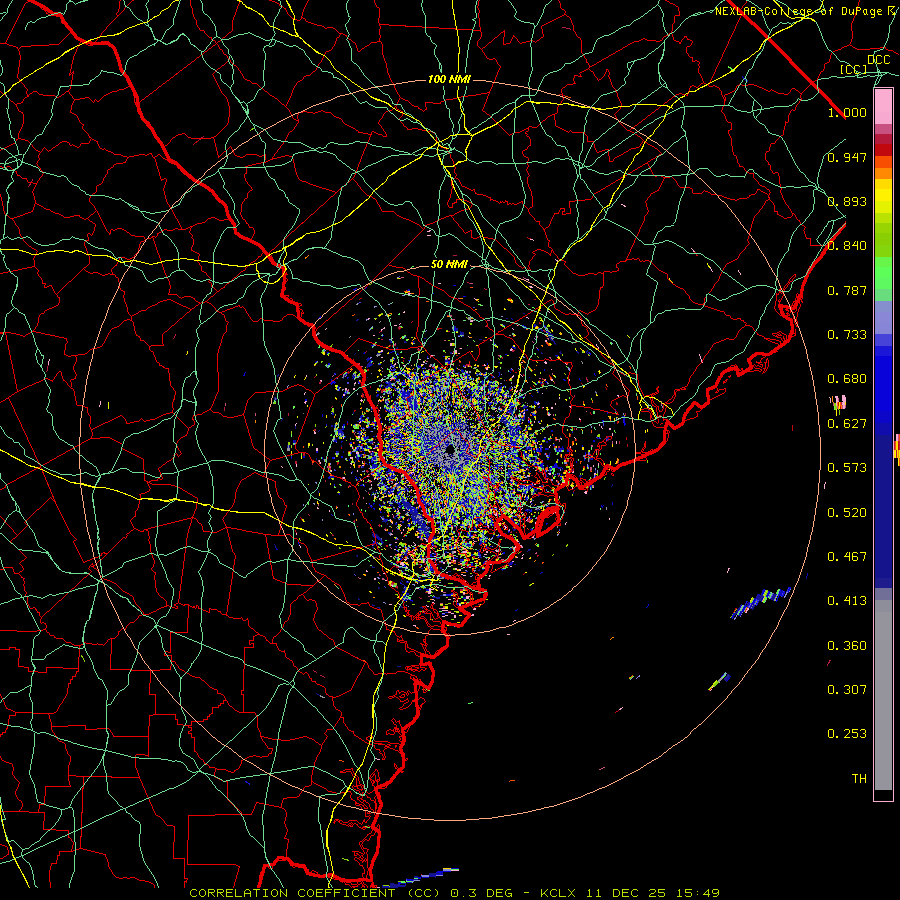
Task: Click the 0.840 scale value
Action: (847, 246)
